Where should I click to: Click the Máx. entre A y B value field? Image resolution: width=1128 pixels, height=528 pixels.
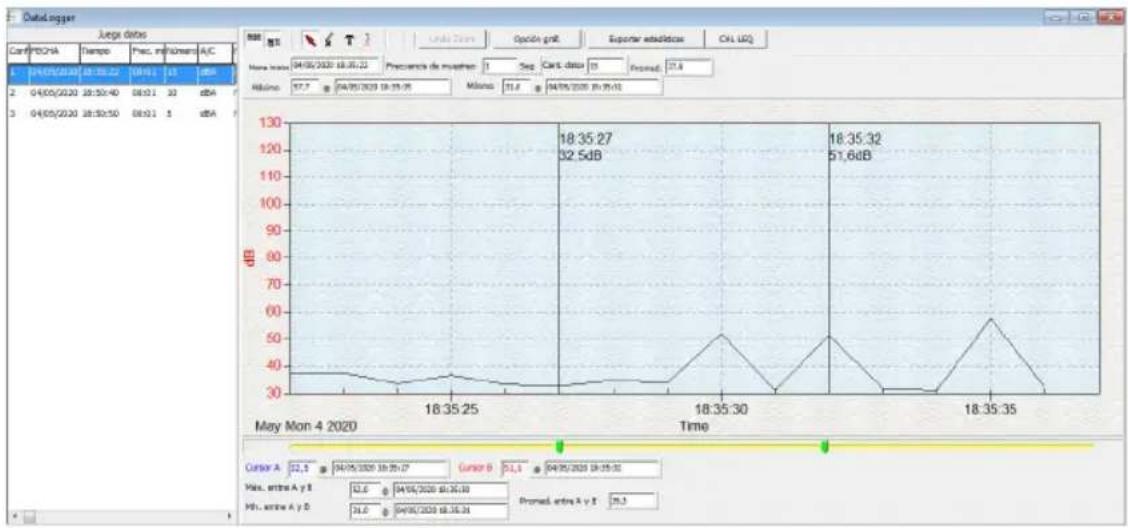point(364,491)
